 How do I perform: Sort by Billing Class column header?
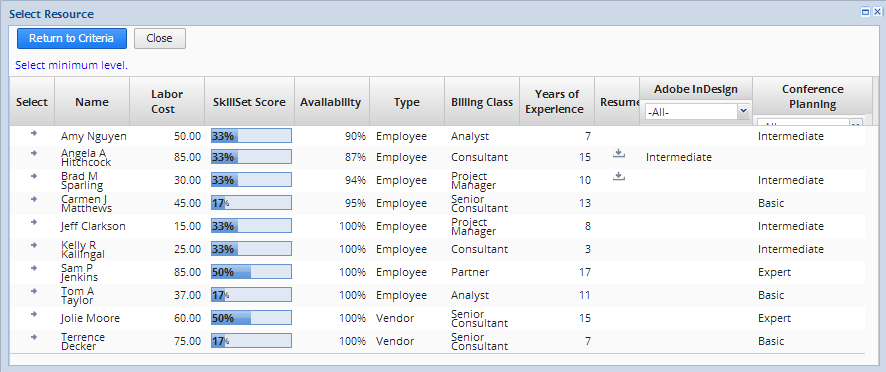coord(482,102)
